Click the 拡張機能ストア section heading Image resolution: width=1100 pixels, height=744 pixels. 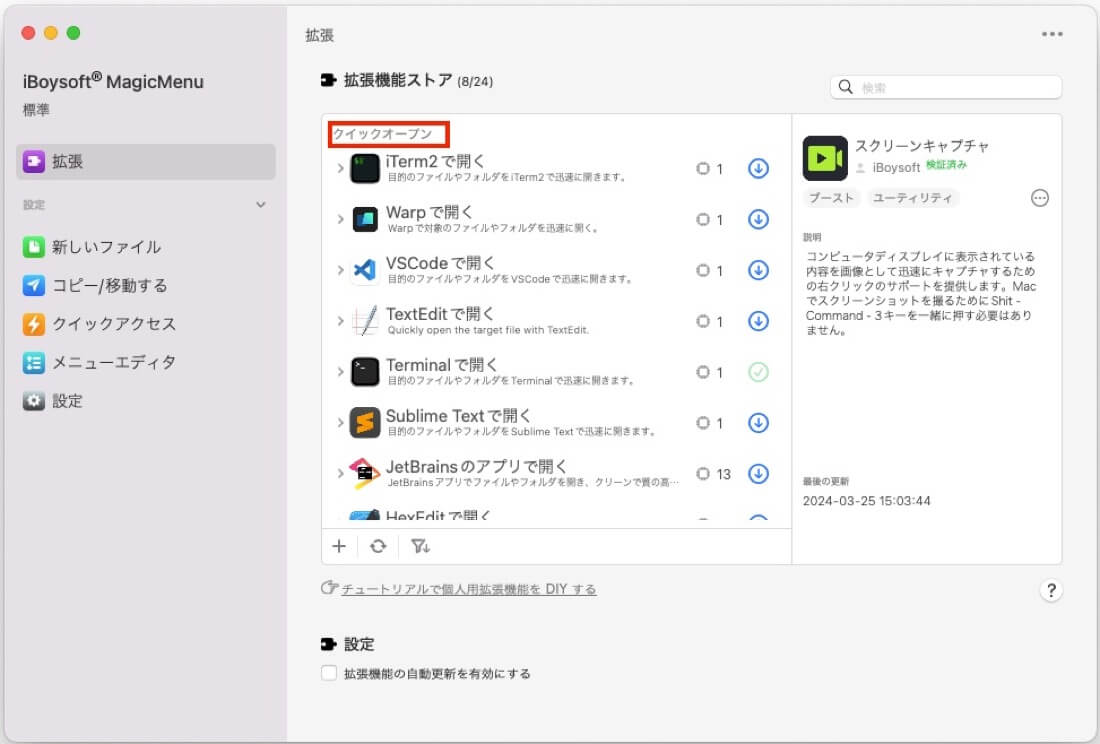point(398,81)
